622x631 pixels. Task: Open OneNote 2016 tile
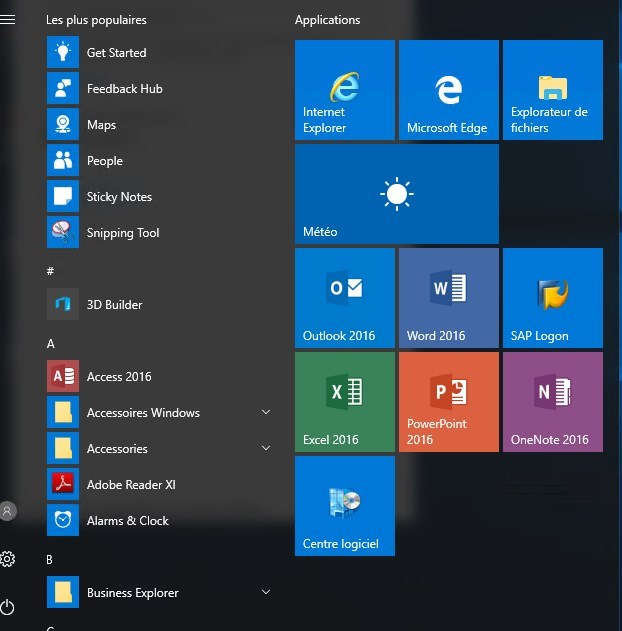[x=553, y=402]
